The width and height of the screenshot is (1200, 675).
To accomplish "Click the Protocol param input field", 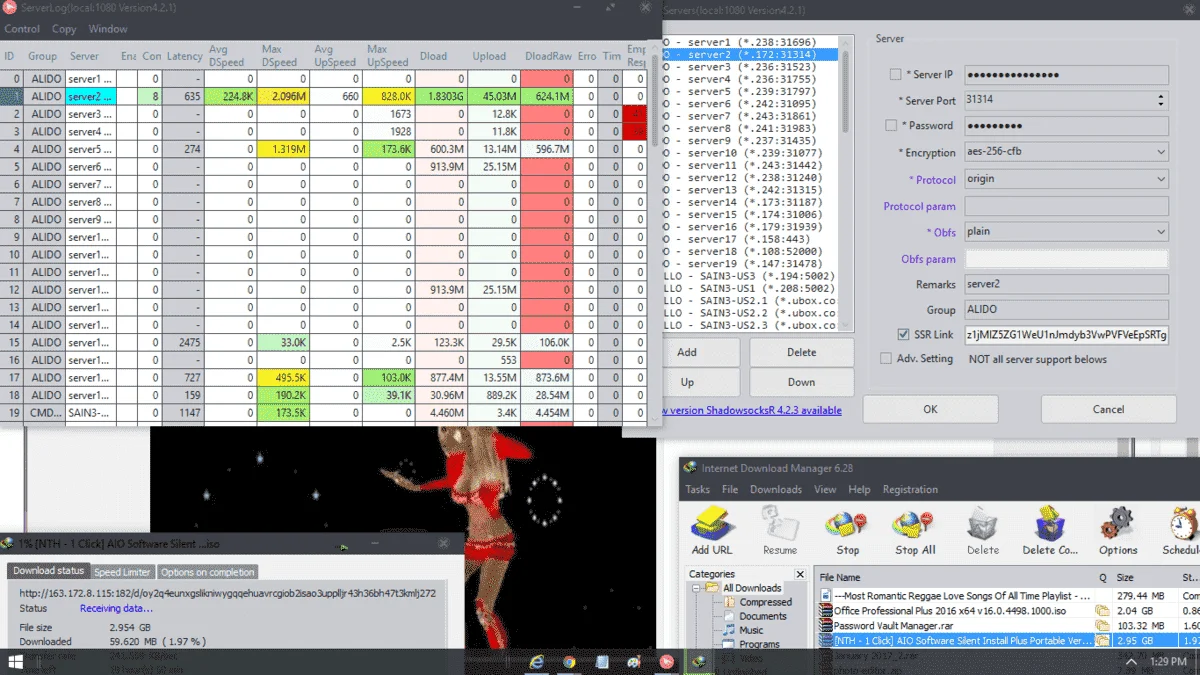I will pyautogui.click(x=1066, y=206).
